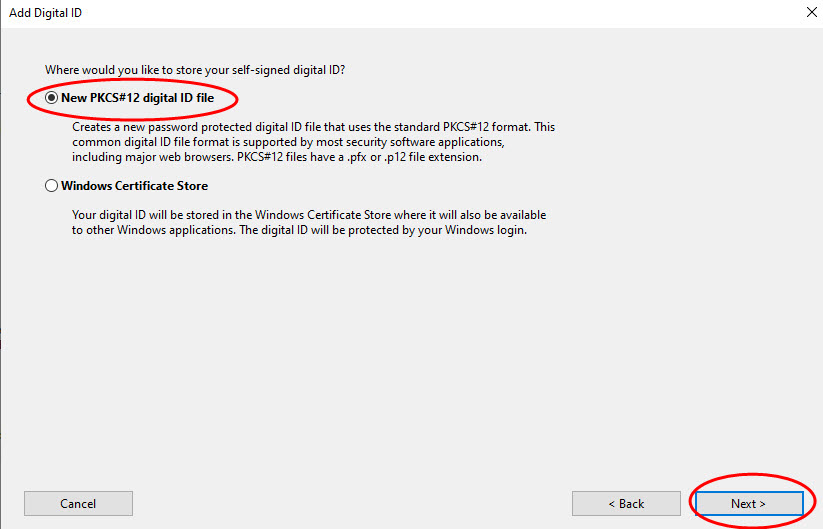Screen dimensions: 823x529
Task: Click the line starting "Your digital ID will be stored"
Action: tap(309, 215)
